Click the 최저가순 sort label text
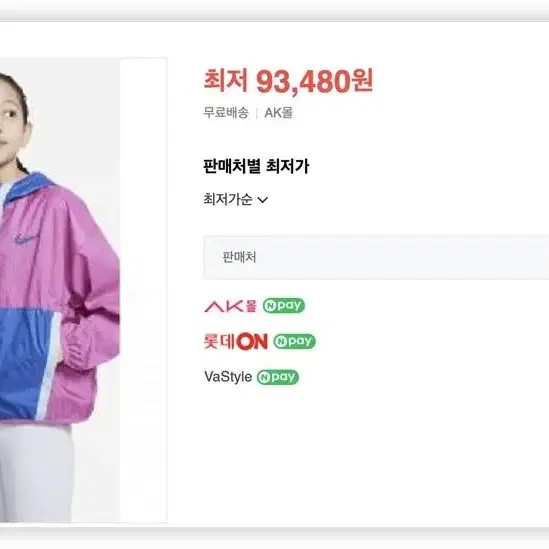 tap(228, 200)
